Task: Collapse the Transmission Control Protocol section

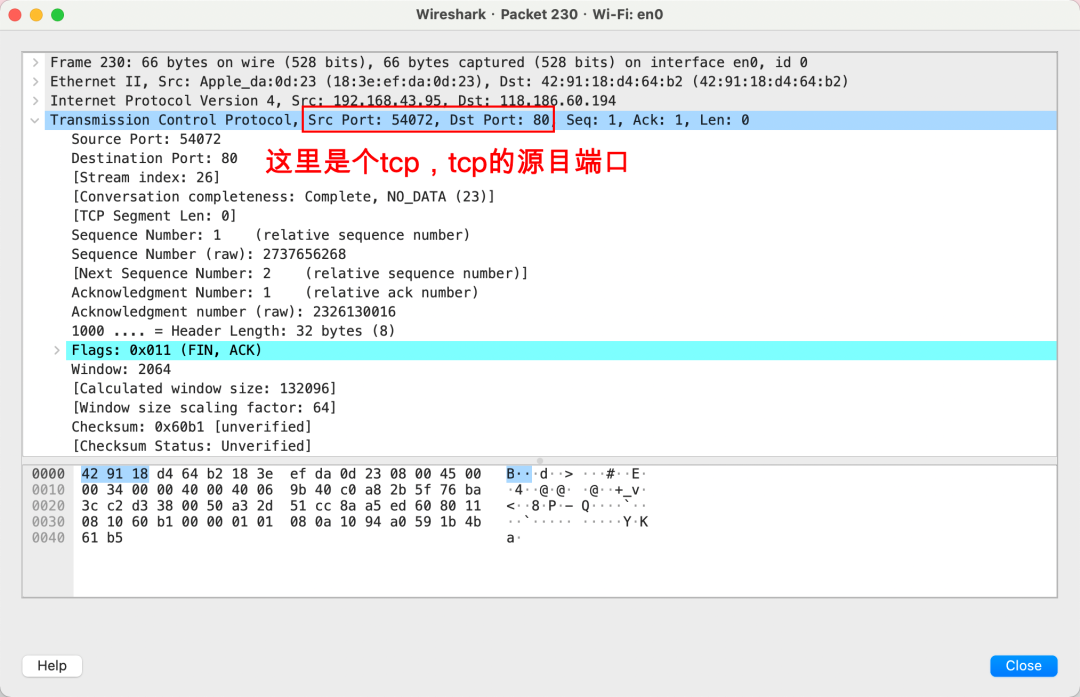Action: coord(35,121)
